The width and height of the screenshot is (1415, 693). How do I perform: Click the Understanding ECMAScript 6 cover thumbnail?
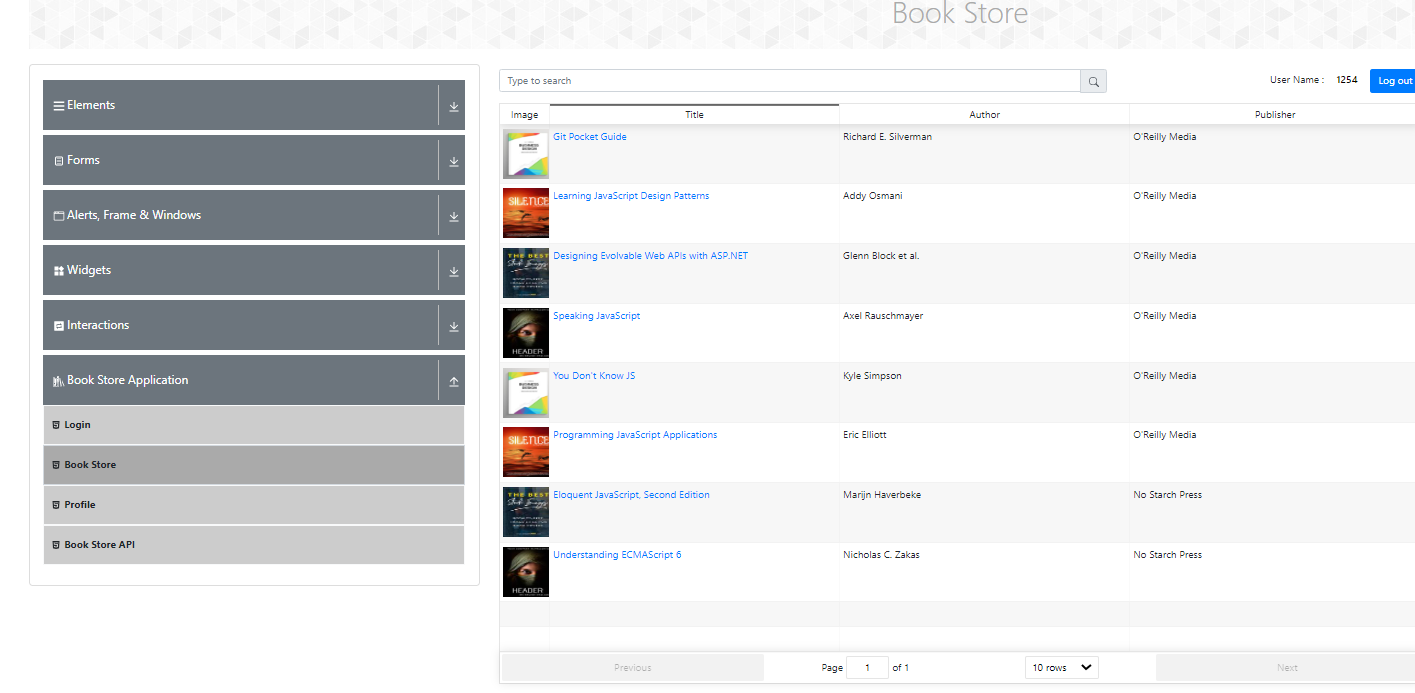point(526,572)
